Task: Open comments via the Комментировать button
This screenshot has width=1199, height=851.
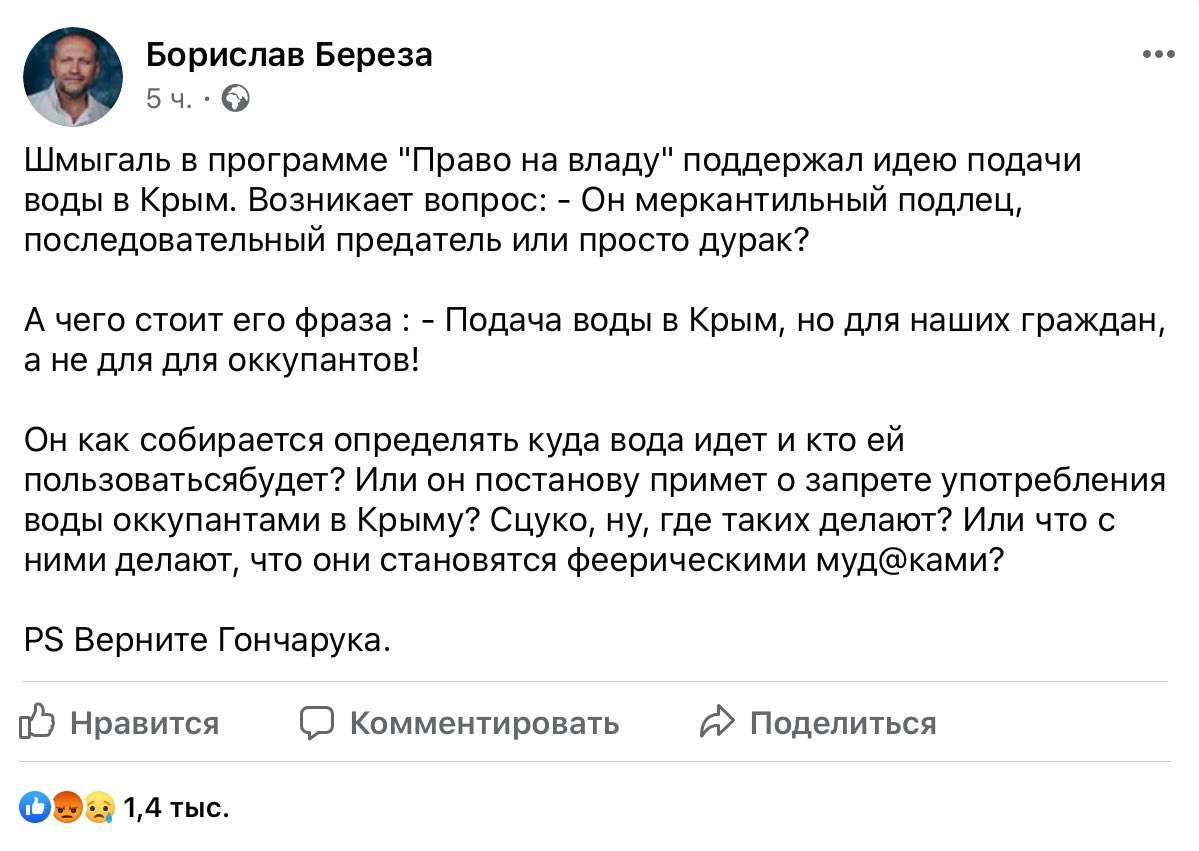Action: [459, 723]
